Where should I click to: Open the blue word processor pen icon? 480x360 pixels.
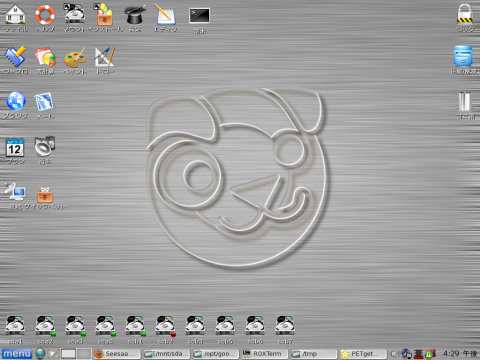click(15, 57)
